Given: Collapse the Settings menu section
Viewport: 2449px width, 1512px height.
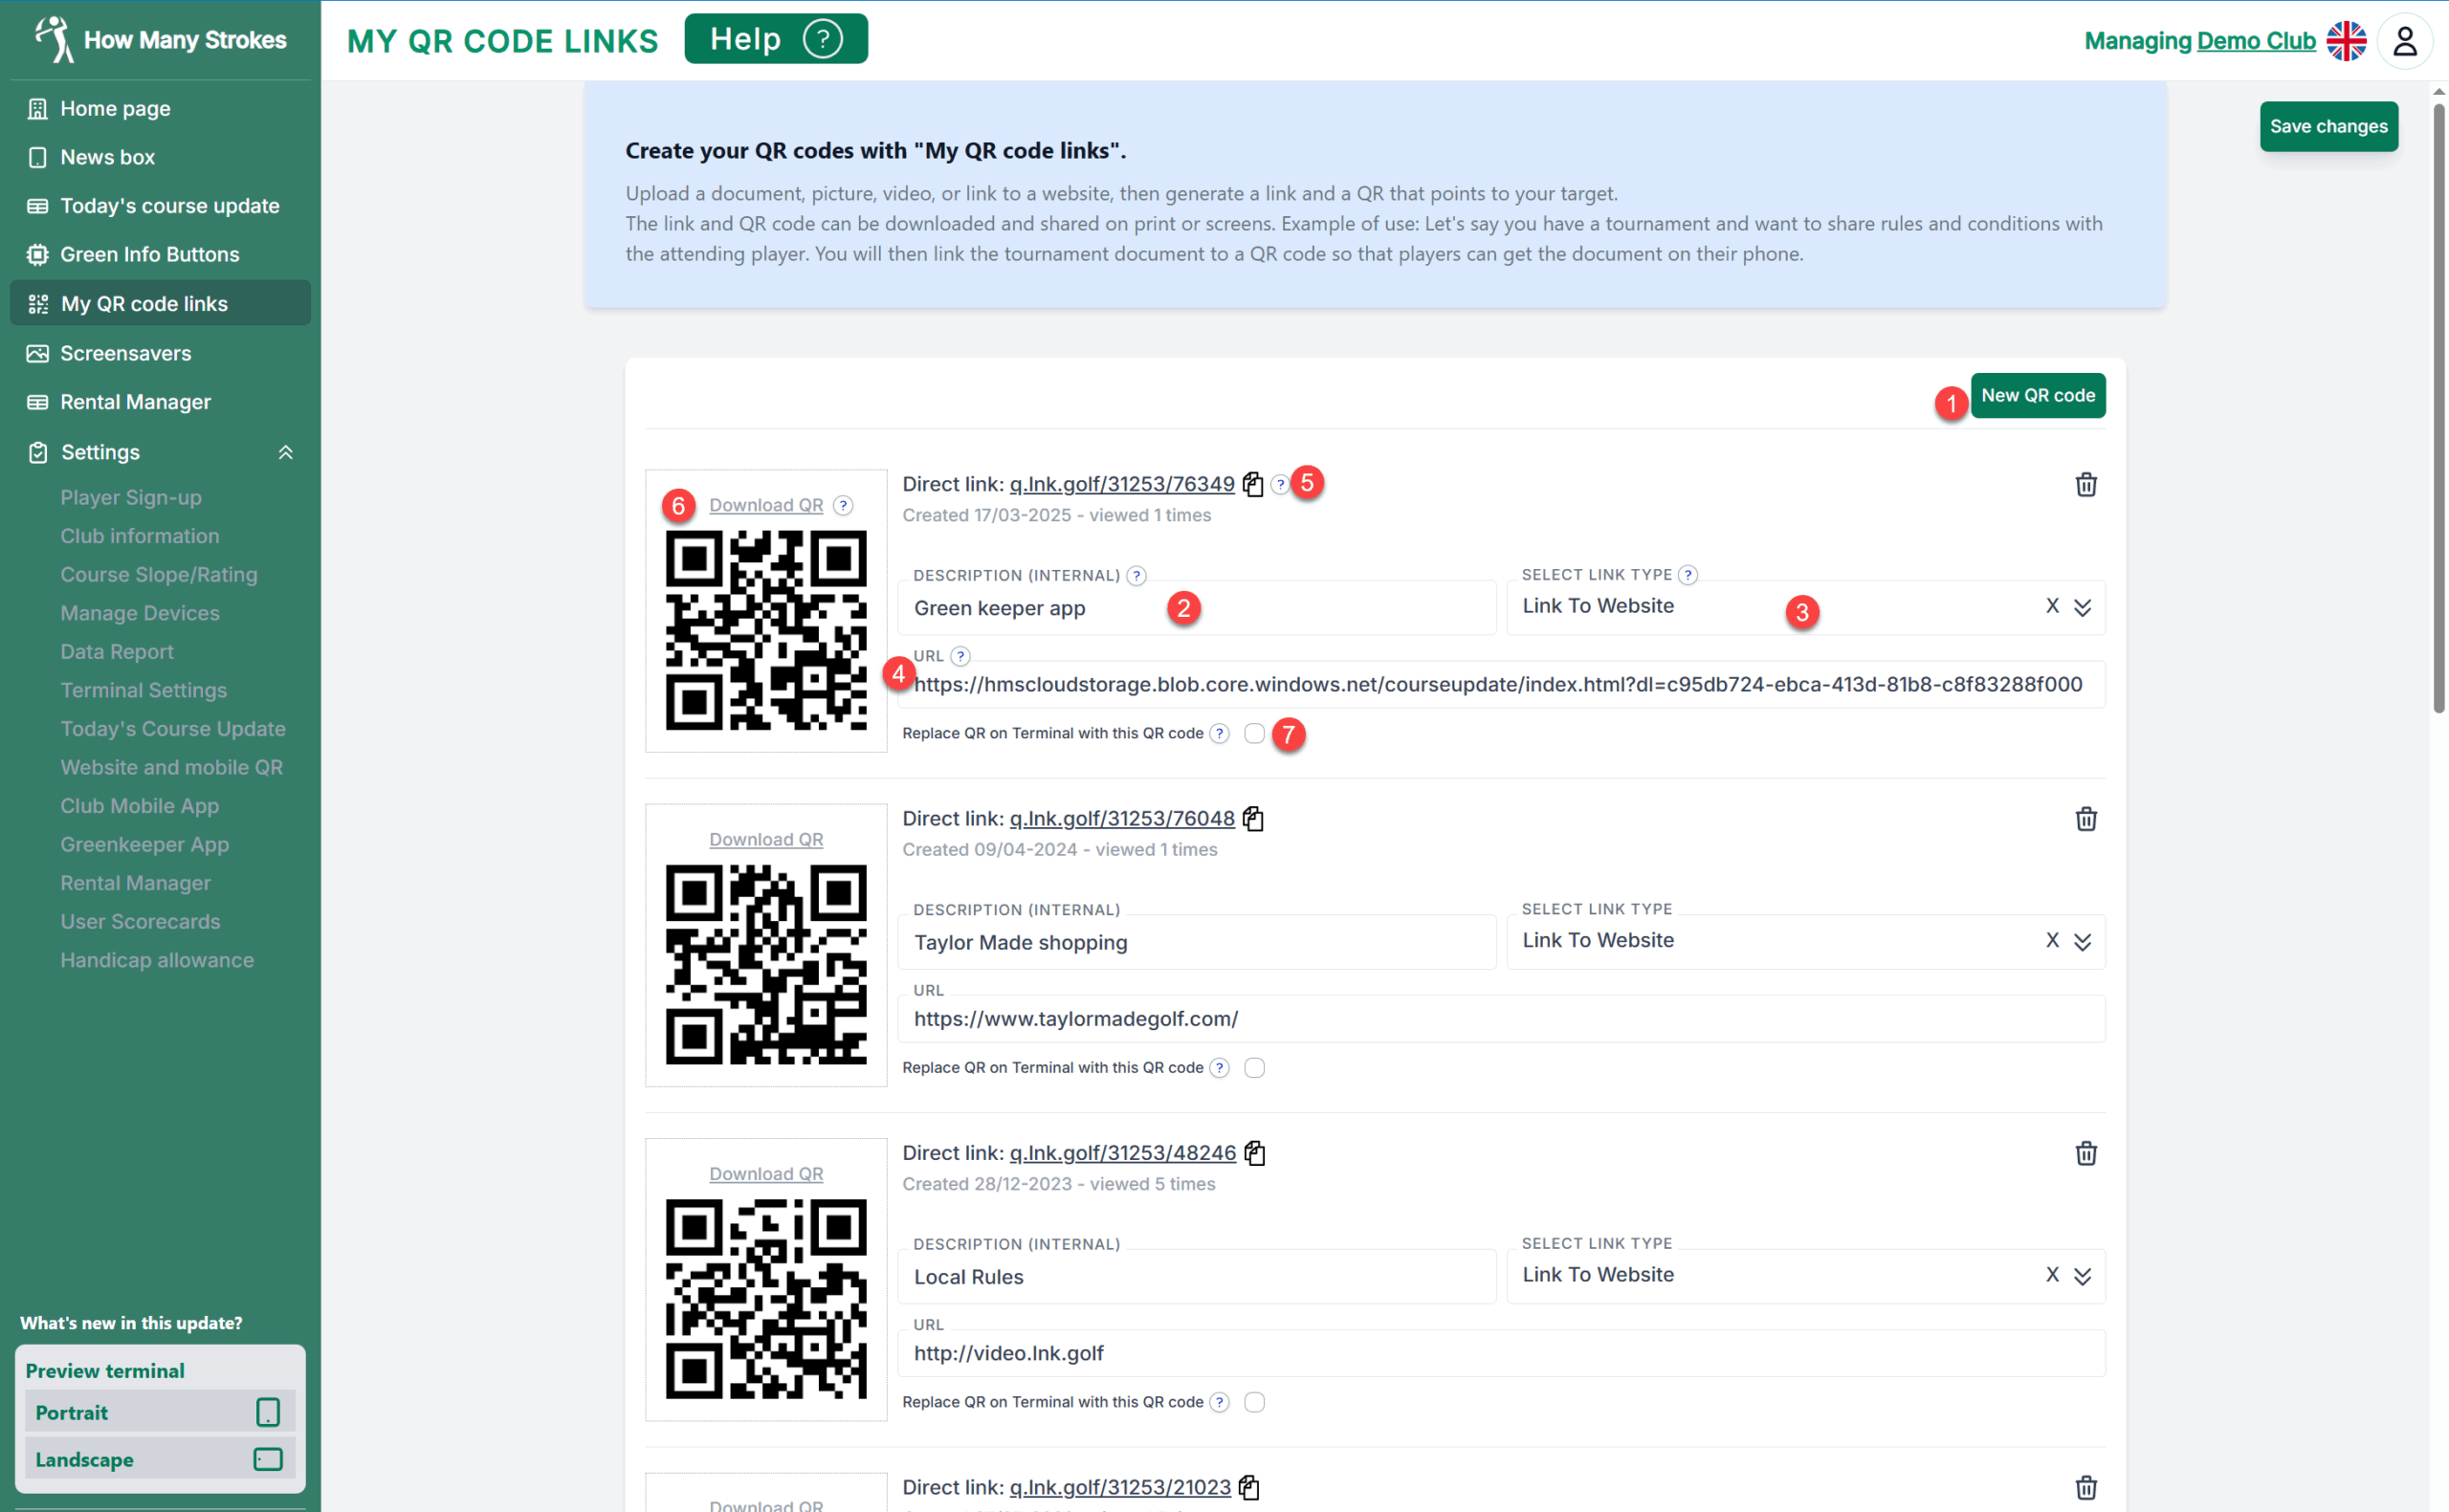Looking at the screenshot, I should tap(285, 452).
